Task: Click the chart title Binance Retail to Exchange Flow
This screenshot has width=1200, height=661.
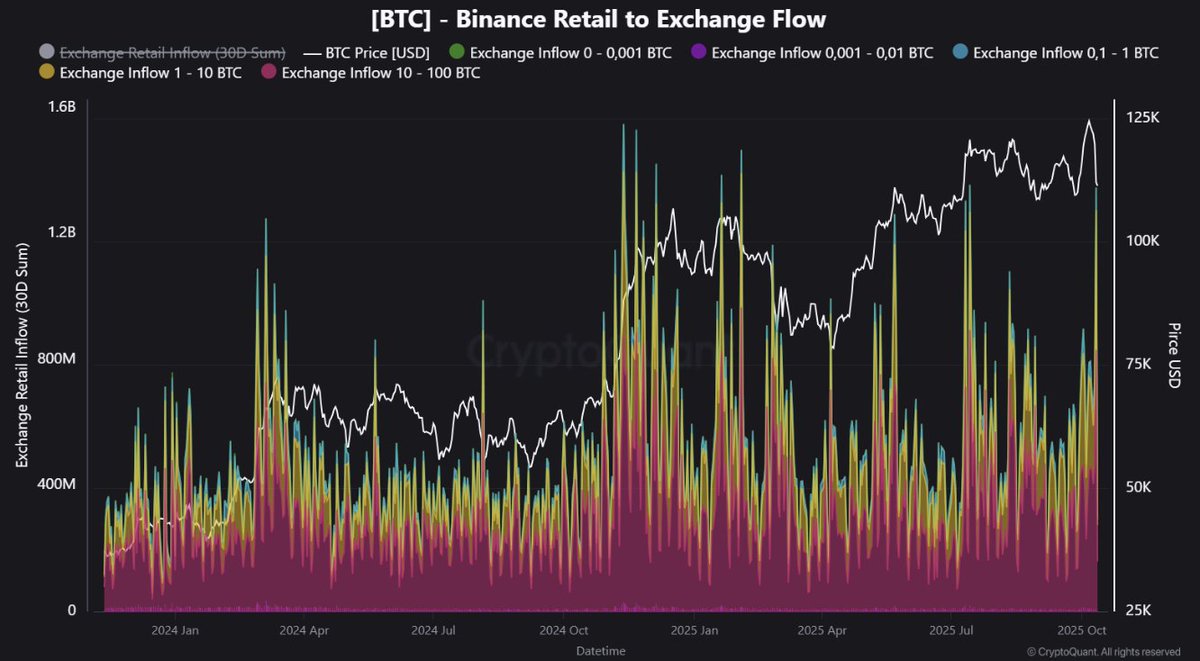Action: coord(598,18)
